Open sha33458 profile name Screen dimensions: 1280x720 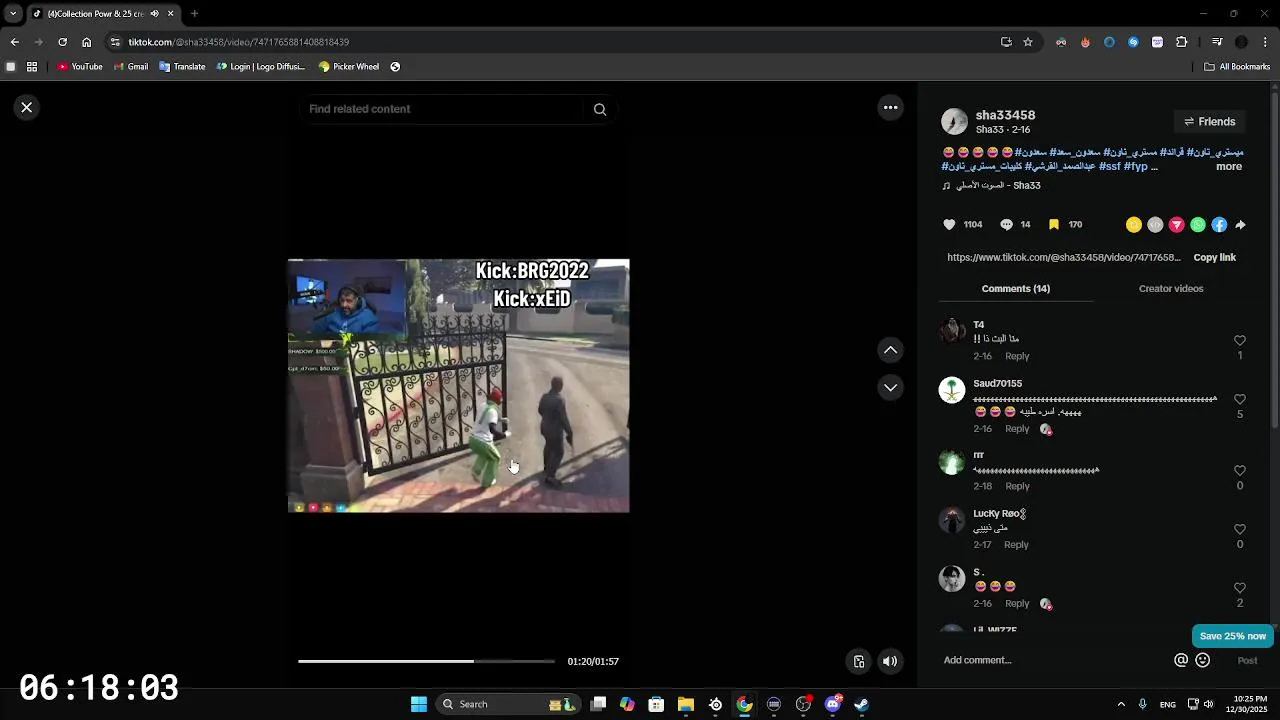[x=1005, y=115]
